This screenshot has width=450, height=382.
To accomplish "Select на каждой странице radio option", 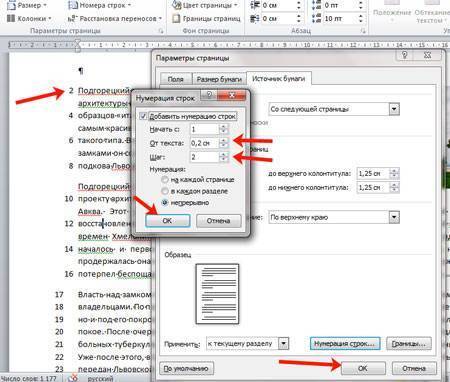I will [165, 180].
